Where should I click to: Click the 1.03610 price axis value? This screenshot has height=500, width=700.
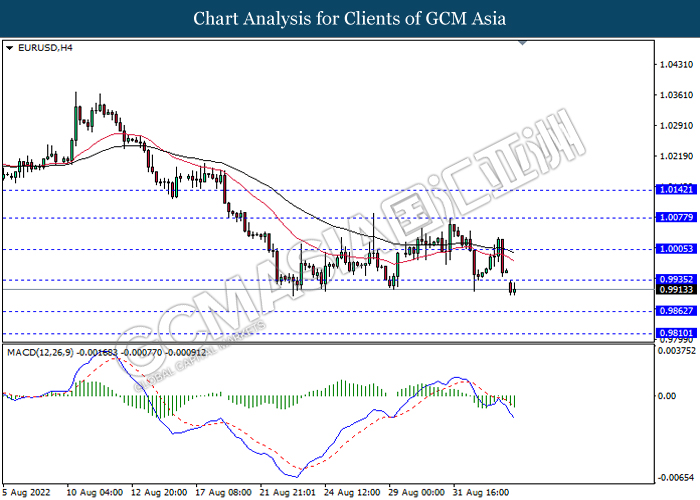676,95
